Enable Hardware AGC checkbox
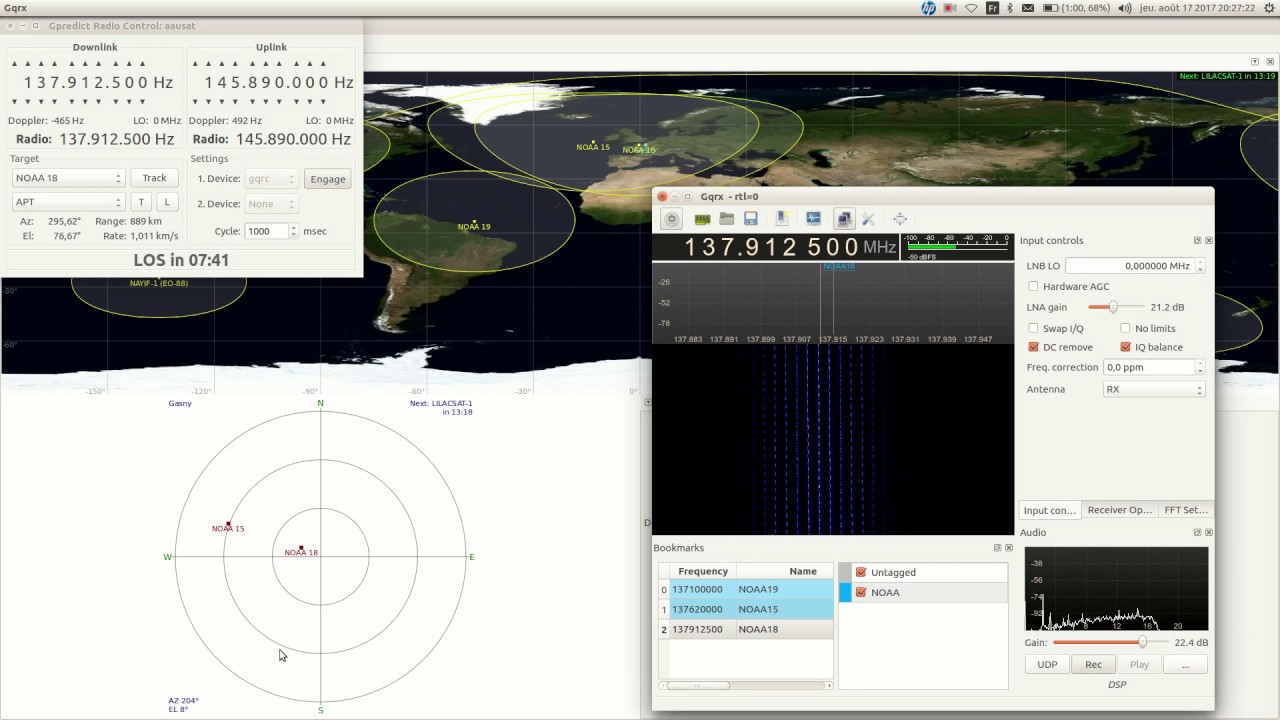Image resolution: width=1280 pixels, height=720 pixels. pyautogui.click(x=1033, y=287)
